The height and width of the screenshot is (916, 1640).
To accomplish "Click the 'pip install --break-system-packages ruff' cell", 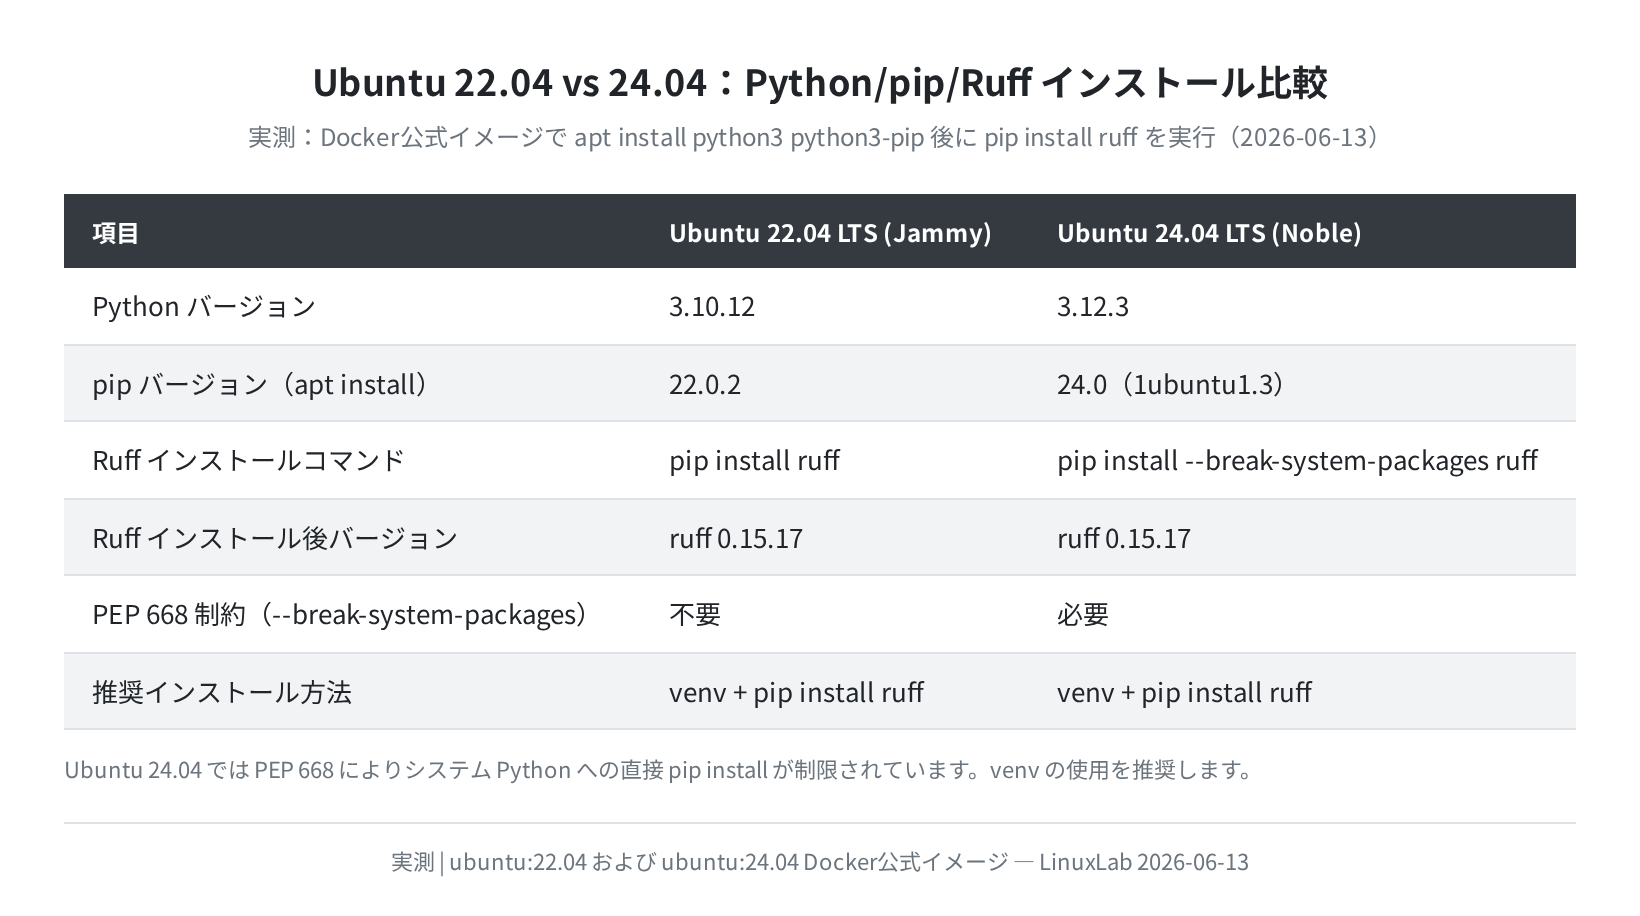I will click(1297, 461).
